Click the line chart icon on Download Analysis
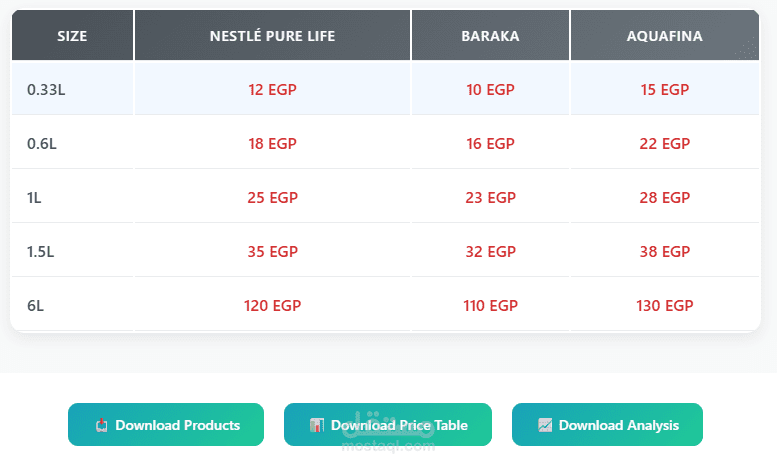Viewport: 777px width, 463px height. 545,425
